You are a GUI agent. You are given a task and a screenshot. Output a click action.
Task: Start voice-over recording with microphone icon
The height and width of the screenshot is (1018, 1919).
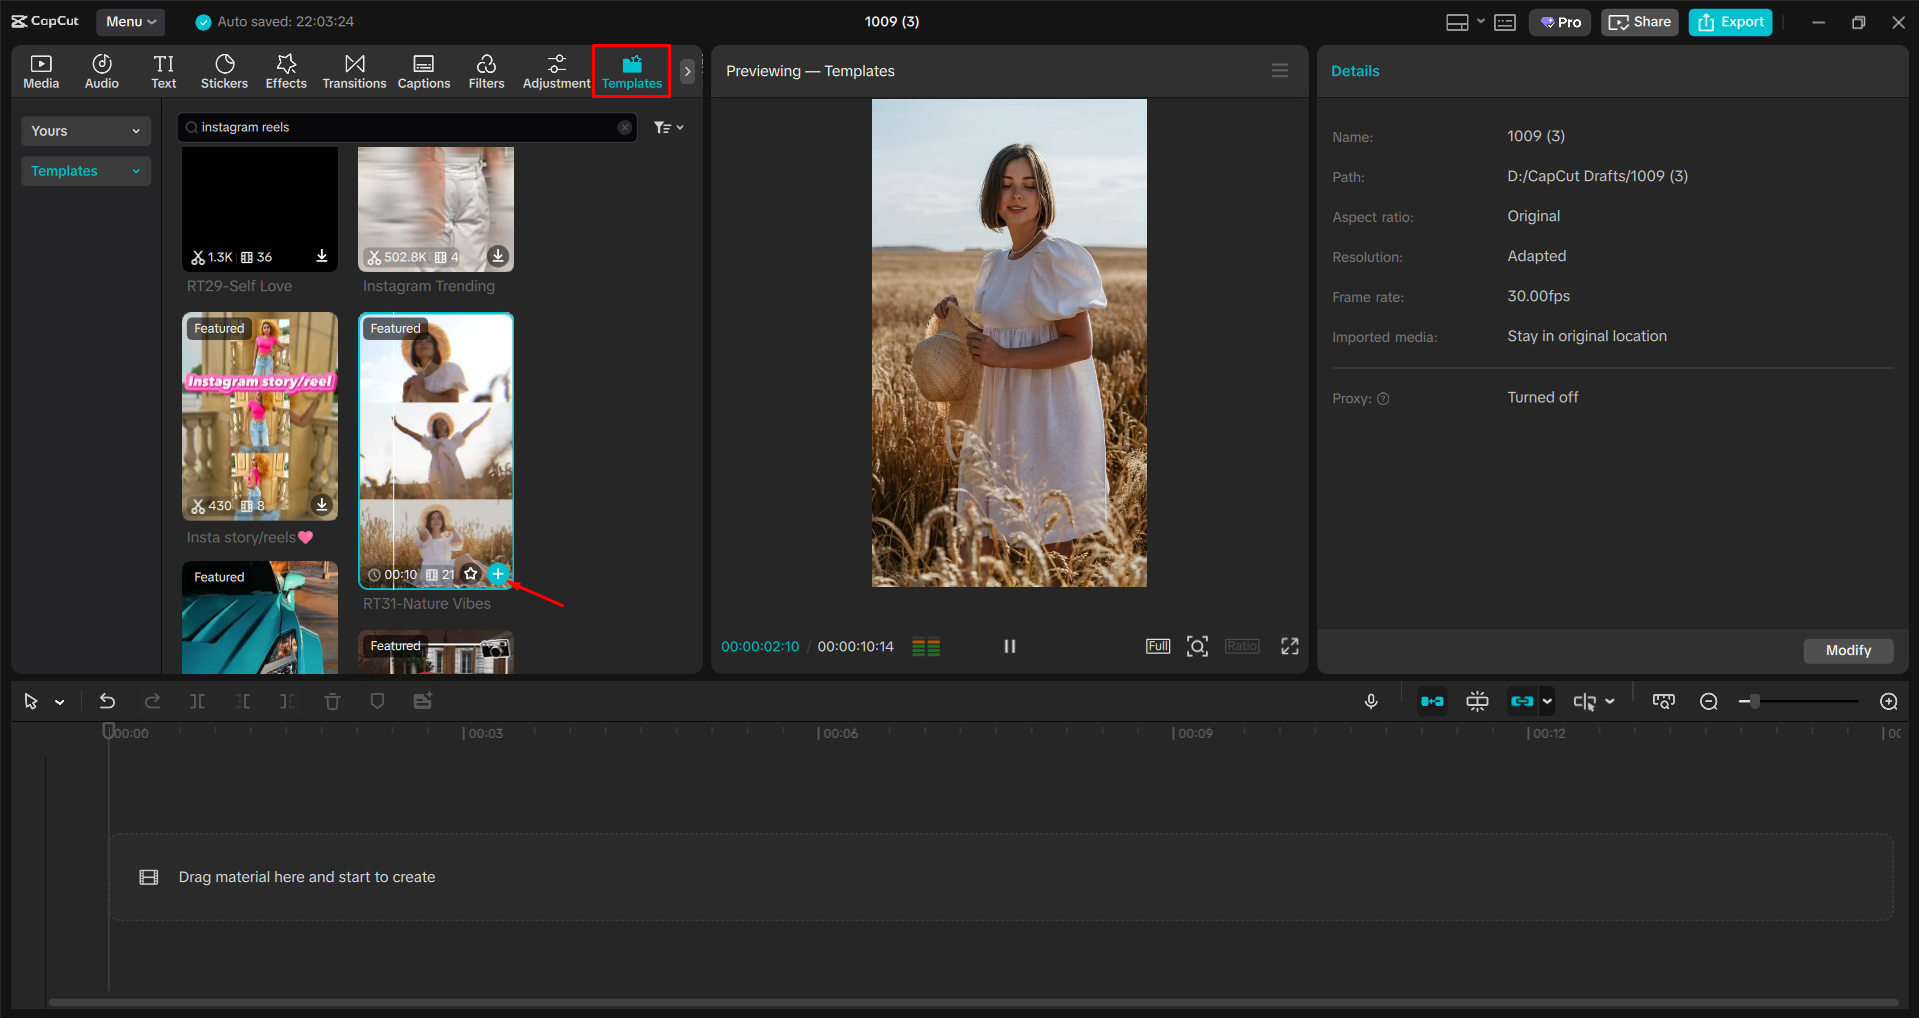[x=1371, y=701]
